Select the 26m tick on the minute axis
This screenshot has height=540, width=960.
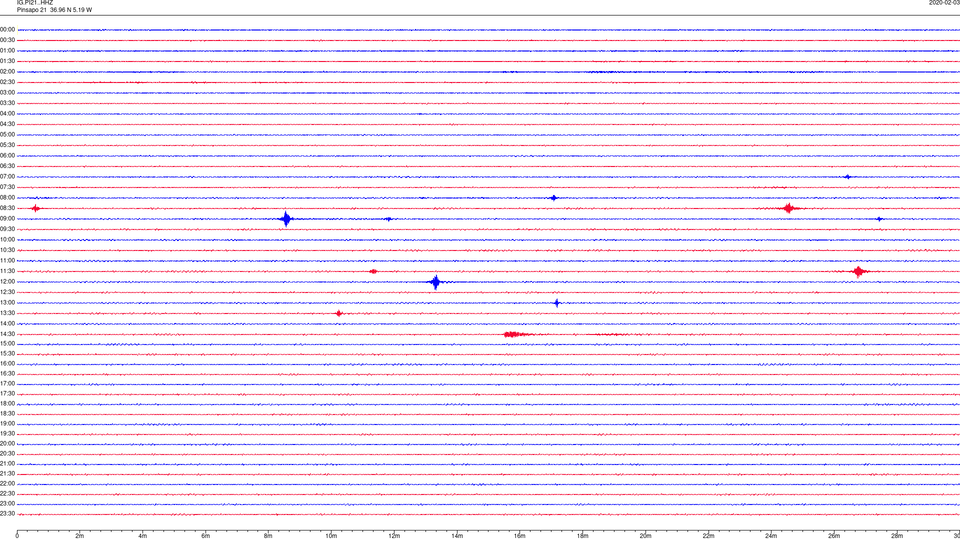(x=834, y=536)
